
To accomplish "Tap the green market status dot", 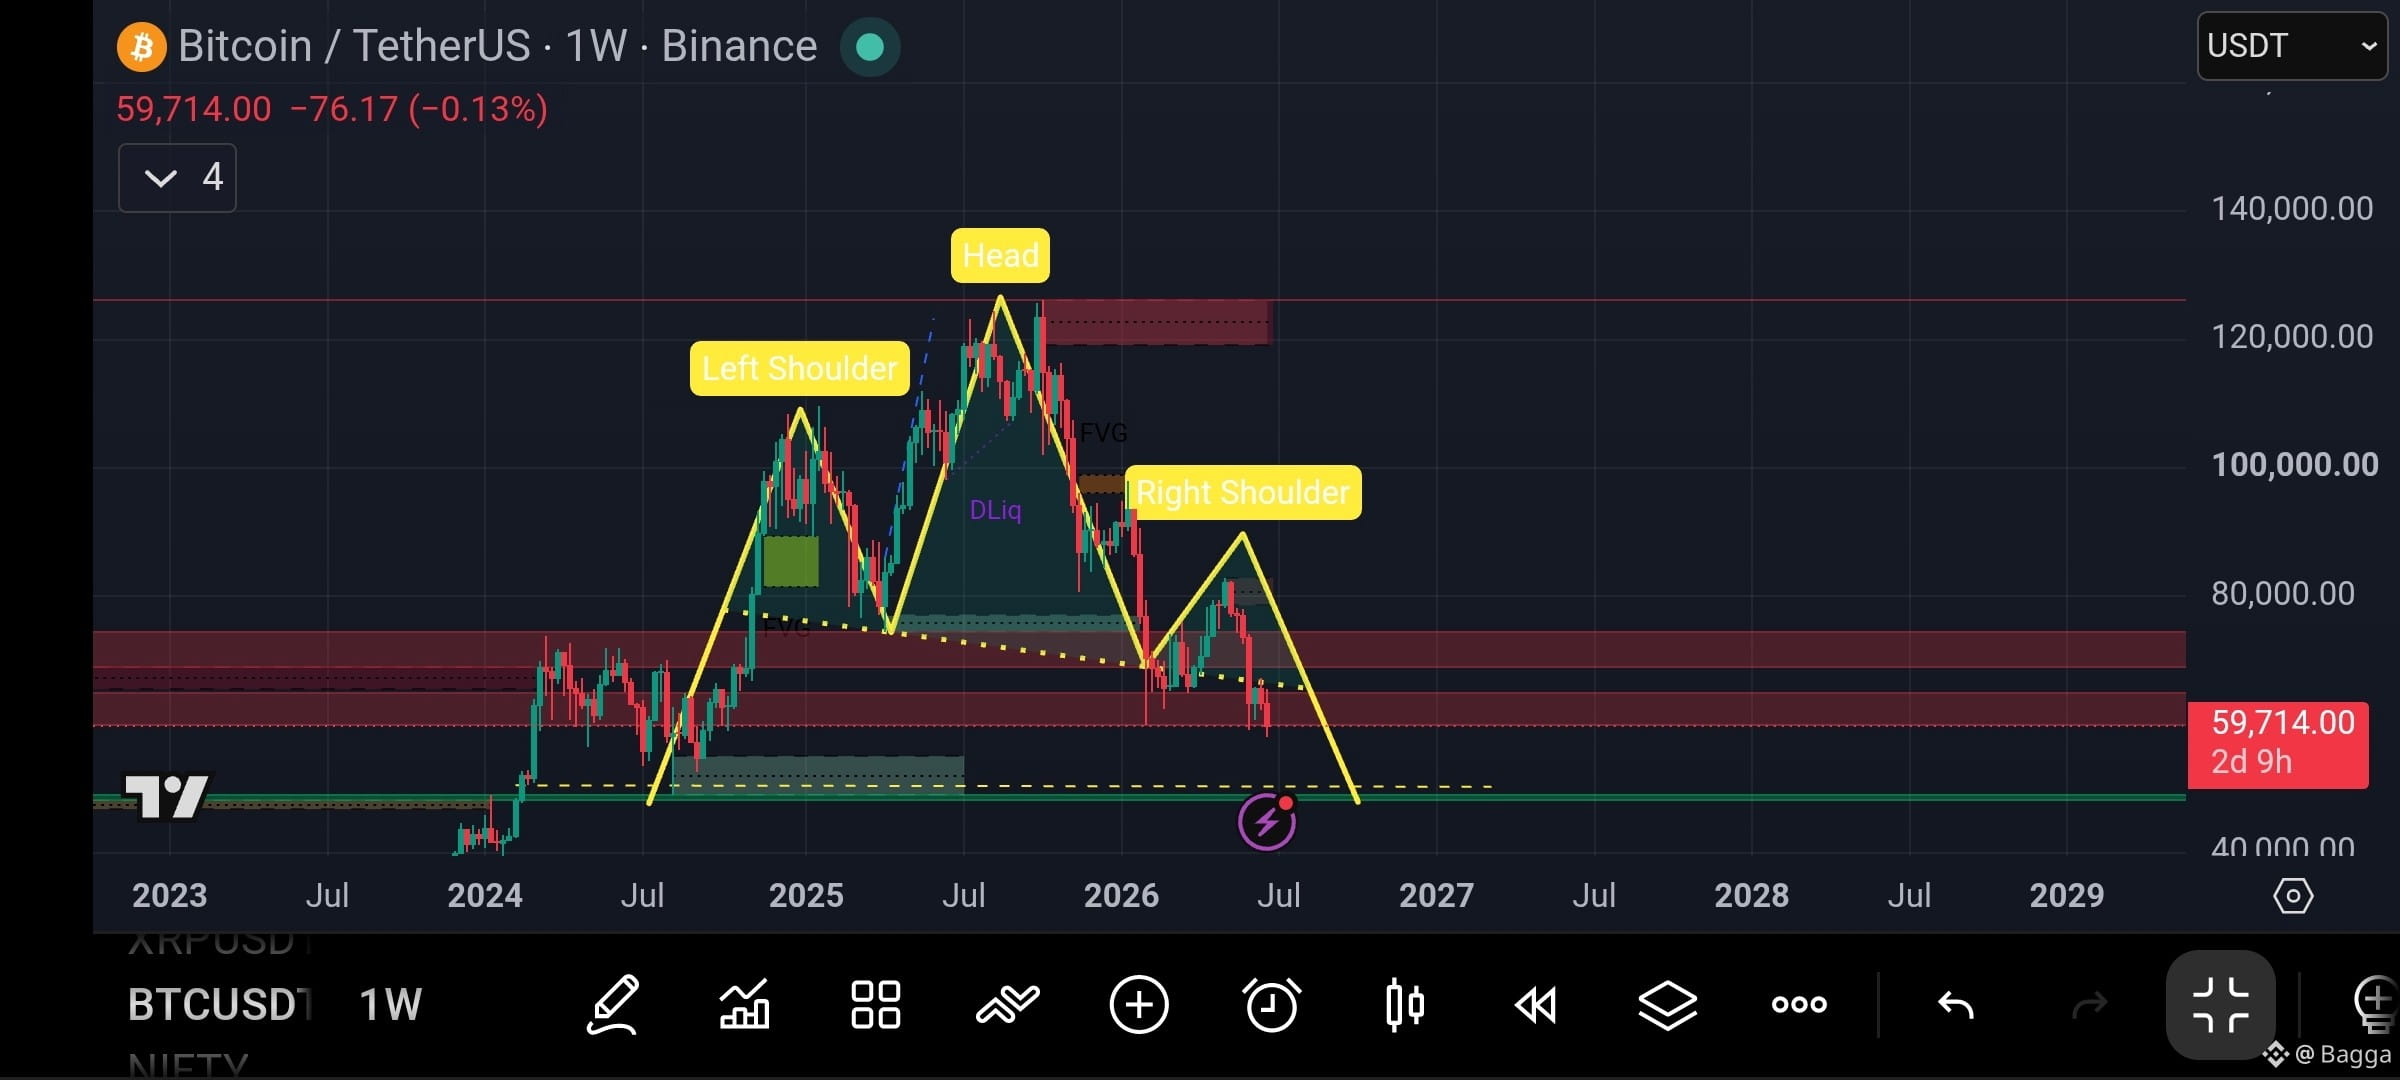I will tap(869, 47).
